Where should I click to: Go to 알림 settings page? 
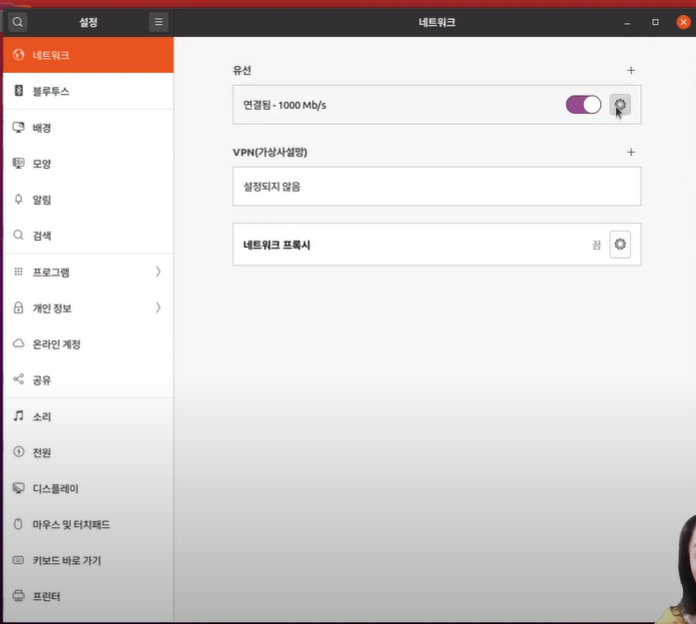pyautogui.click(x=88, y=199)
